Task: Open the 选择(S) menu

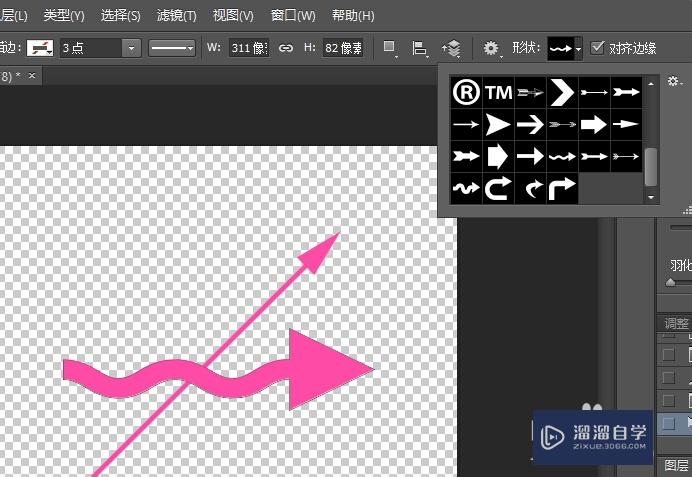Action: coord(120,16)
